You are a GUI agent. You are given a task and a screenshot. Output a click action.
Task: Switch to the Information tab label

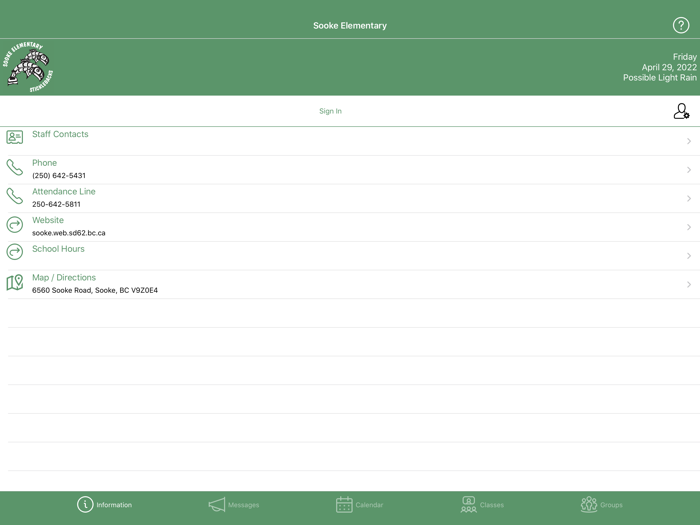pos(114,505)
